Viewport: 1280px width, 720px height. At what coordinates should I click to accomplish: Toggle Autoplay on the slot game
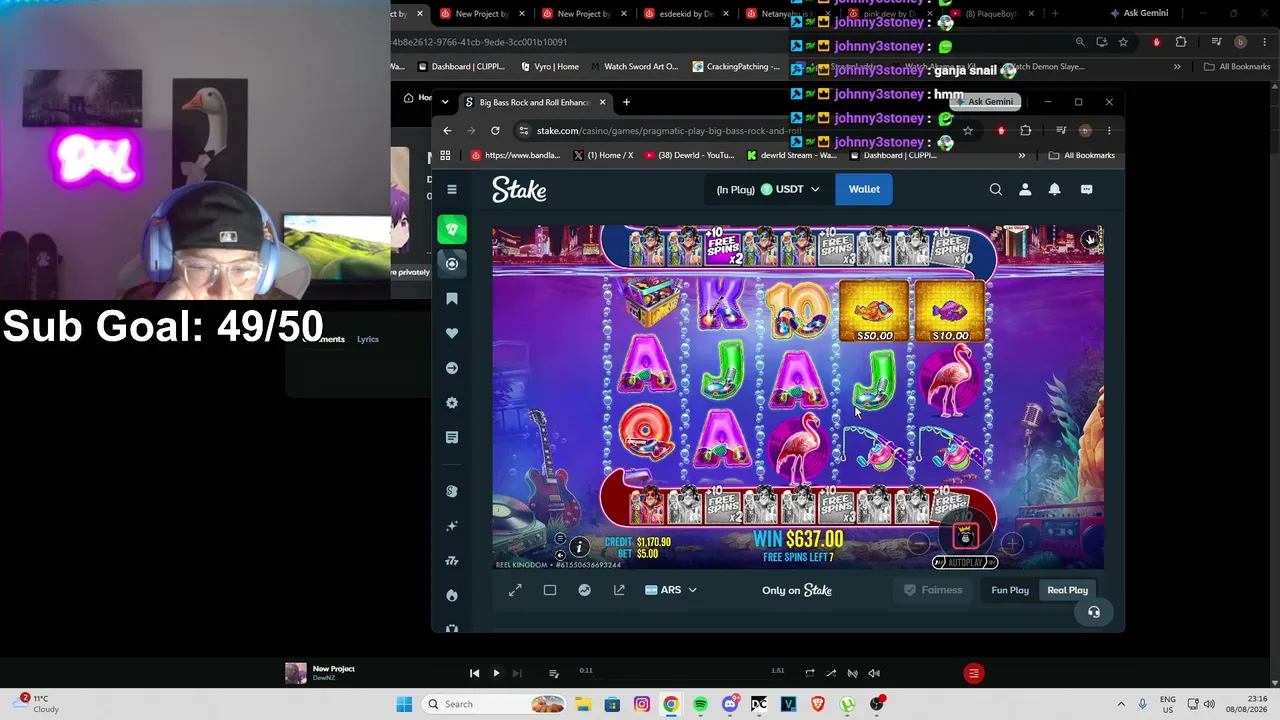click(965, 562)
